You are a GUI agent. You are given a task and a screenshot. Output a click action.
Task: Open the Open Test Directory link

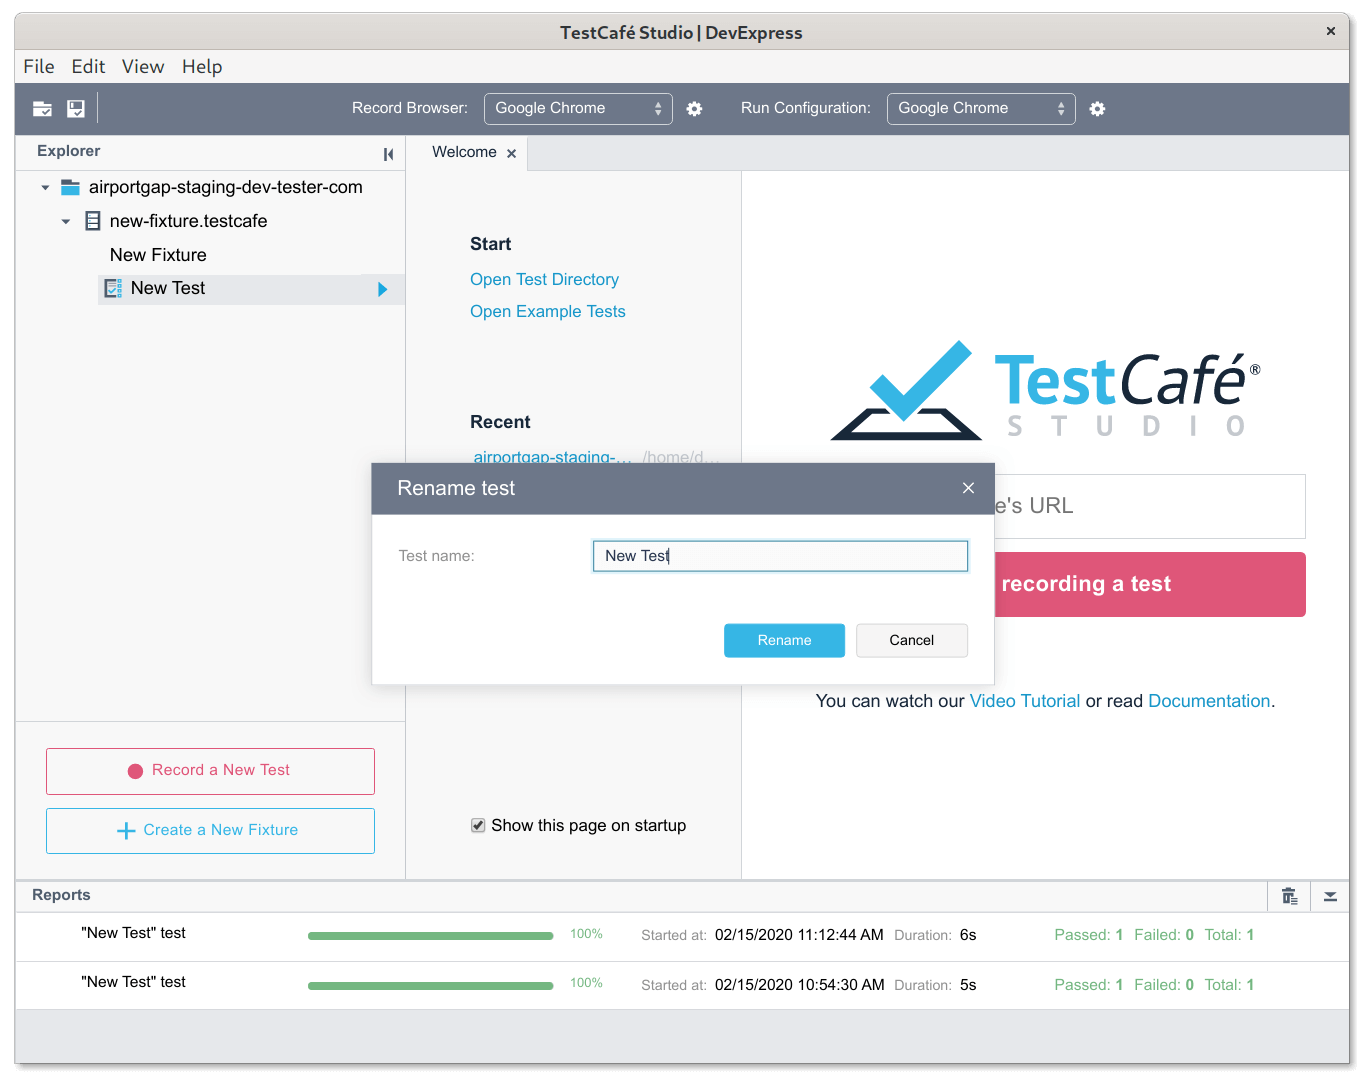[x=544, y=279]
